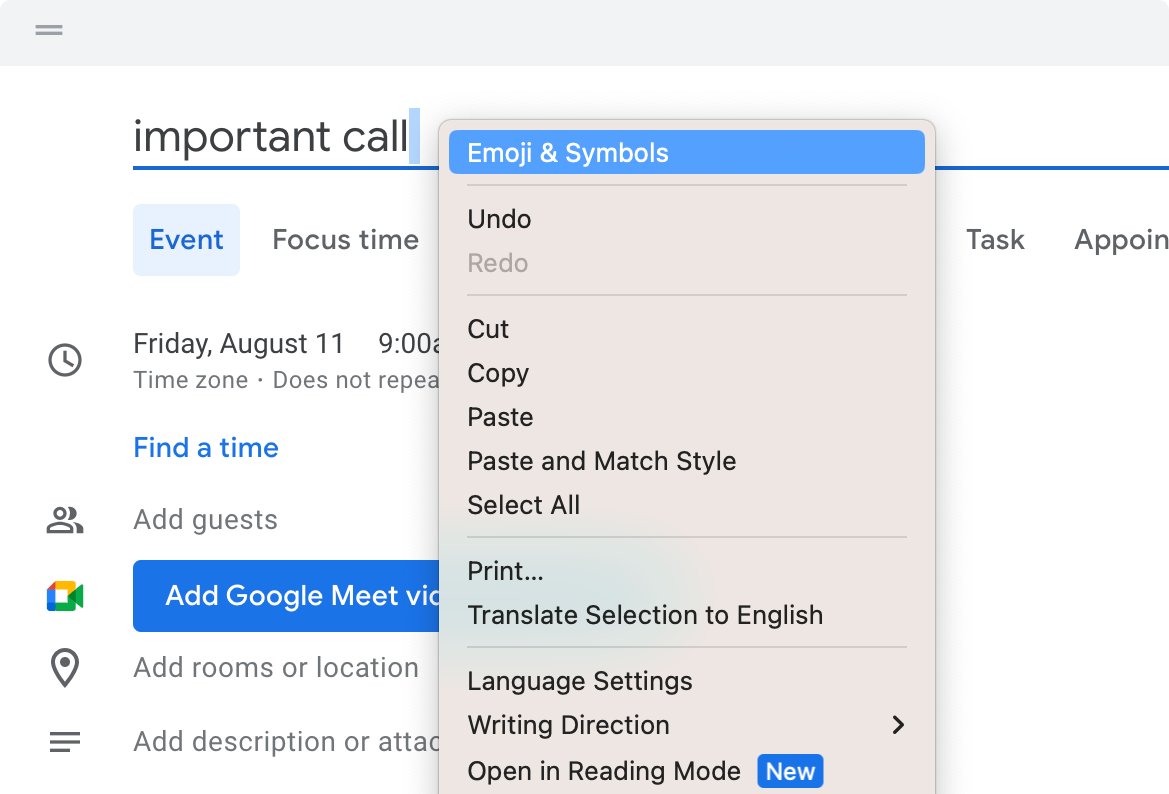Click the Time zone link
Image resolution: width=1169 pixels, height=794 pixels.
click(x=191, y=380)
